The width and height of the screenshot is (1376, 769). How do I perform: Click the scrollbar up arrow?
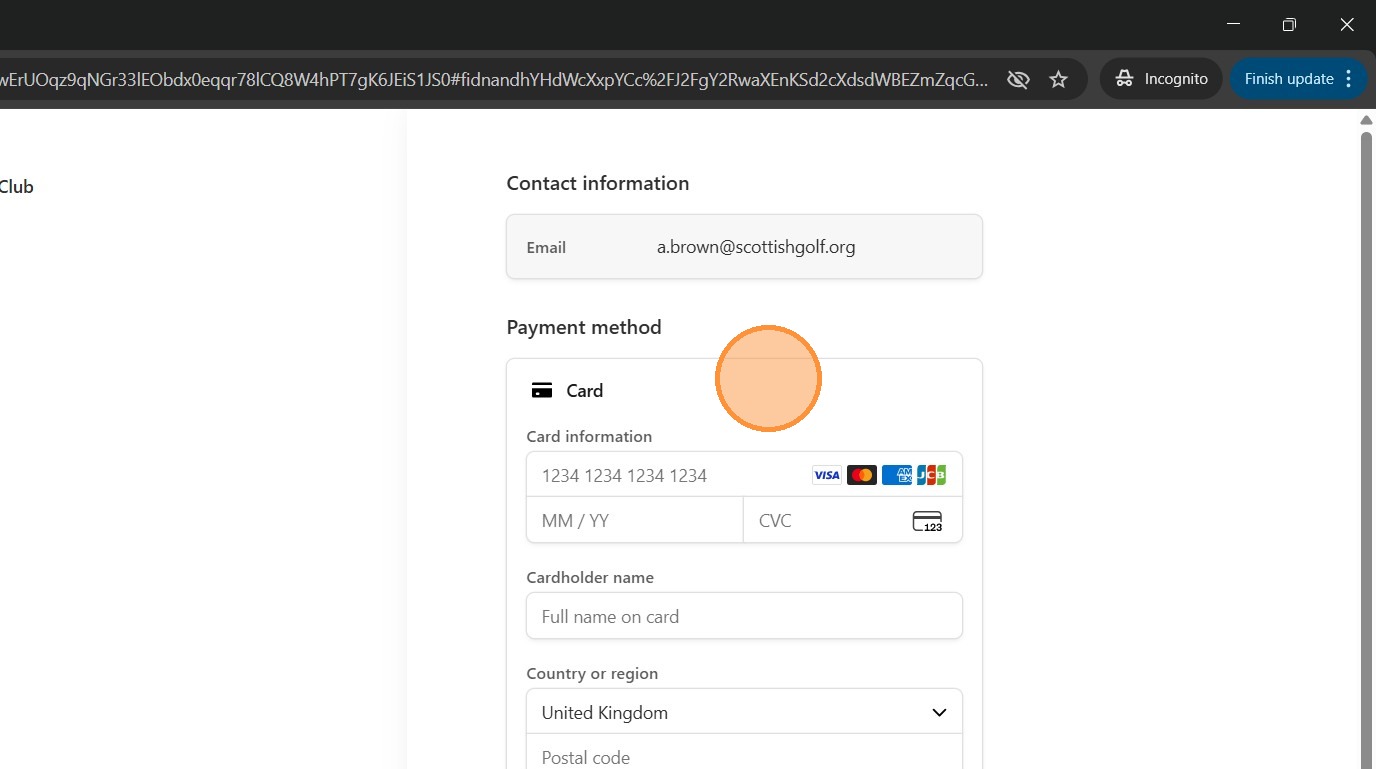(x=1367, y=121)
